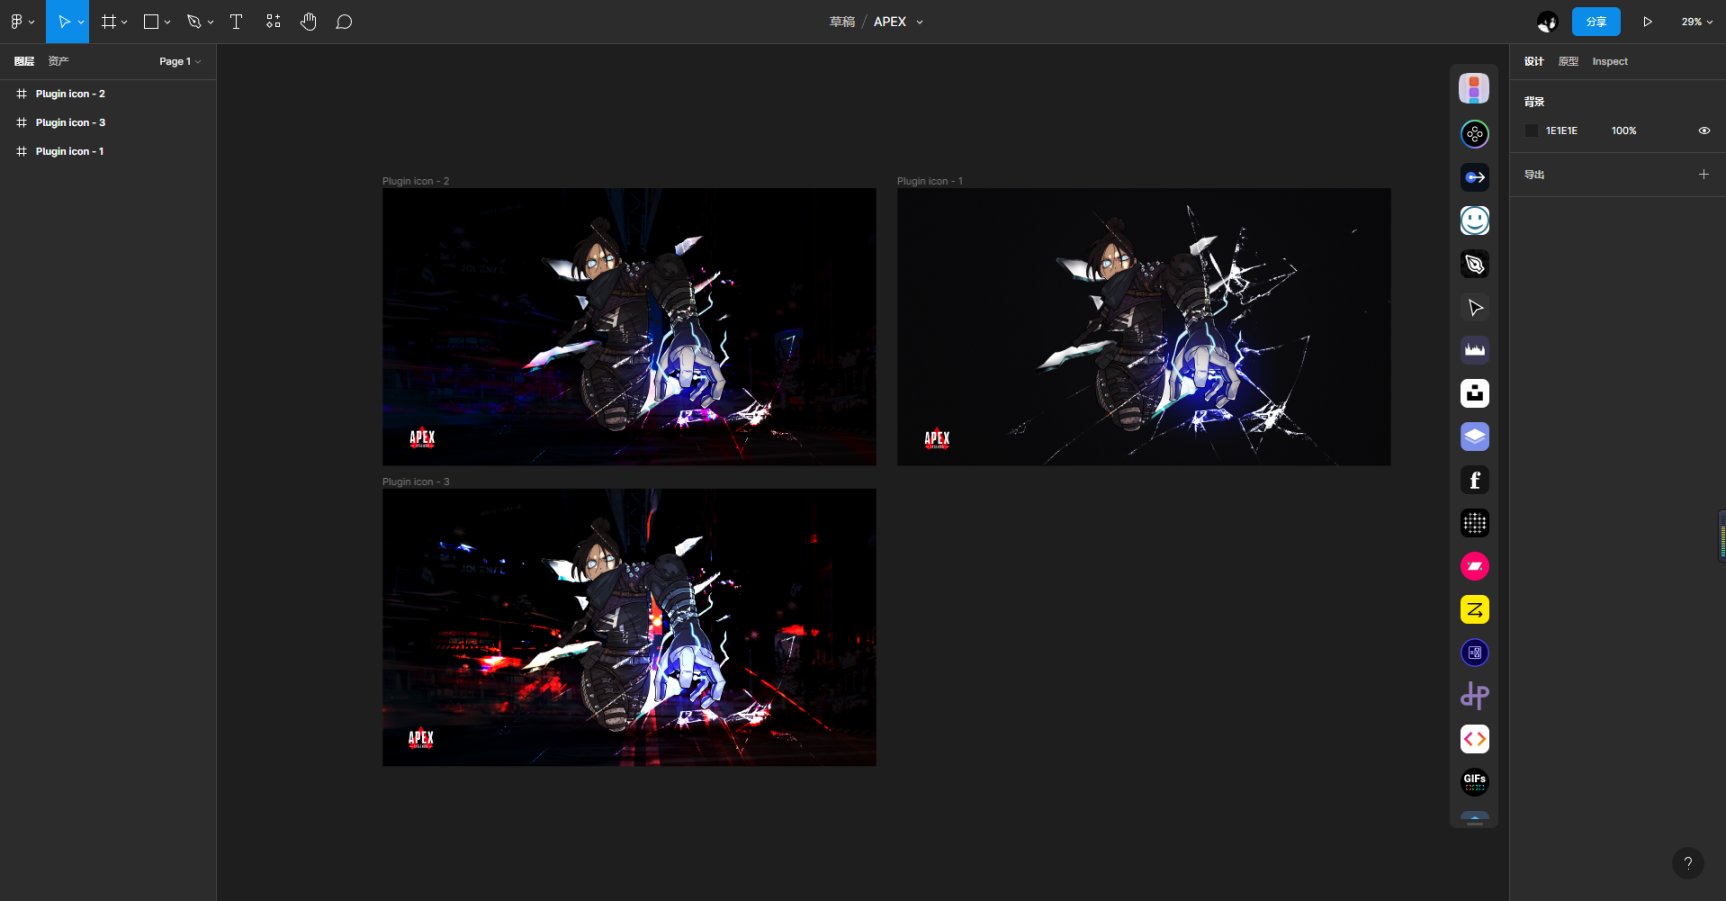Select the Hand tool
The height and width of the screenshot is (901, 1726).
pyautogui.click(x=309, y=21)
